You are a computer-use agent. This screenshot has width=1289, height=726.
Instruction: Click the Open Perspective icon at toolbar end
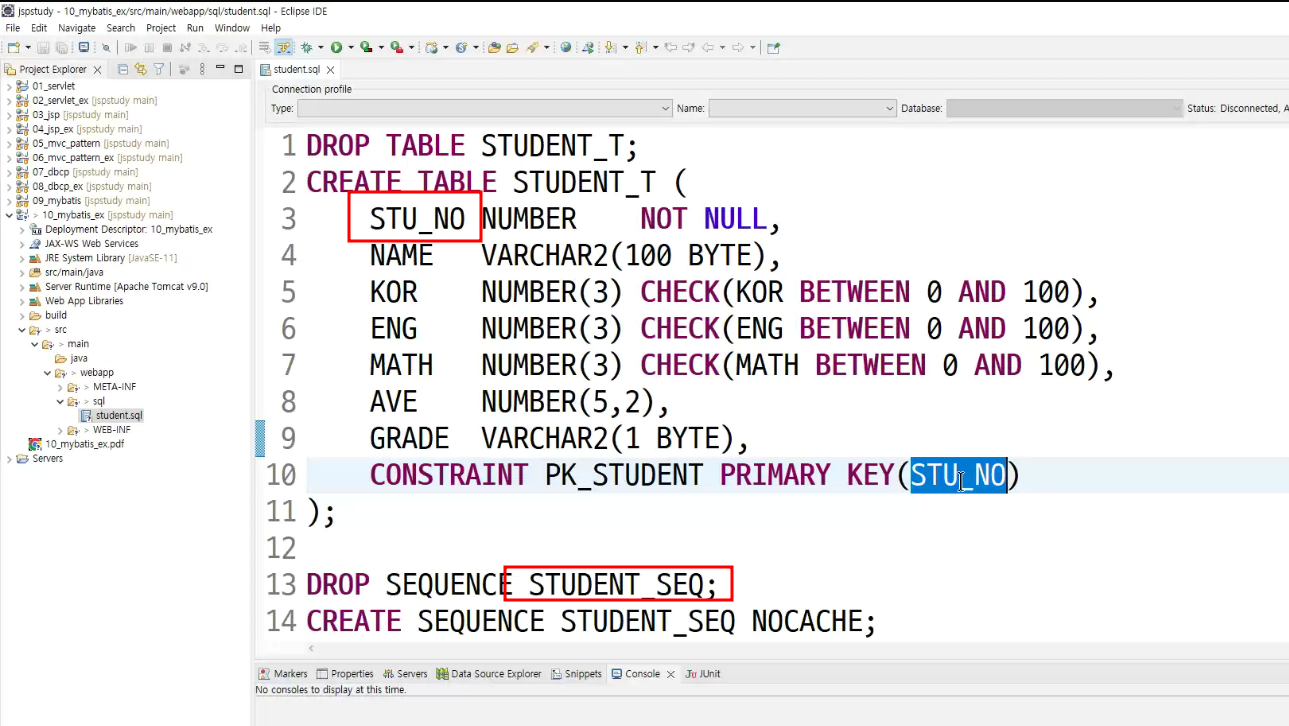point(773,47)
